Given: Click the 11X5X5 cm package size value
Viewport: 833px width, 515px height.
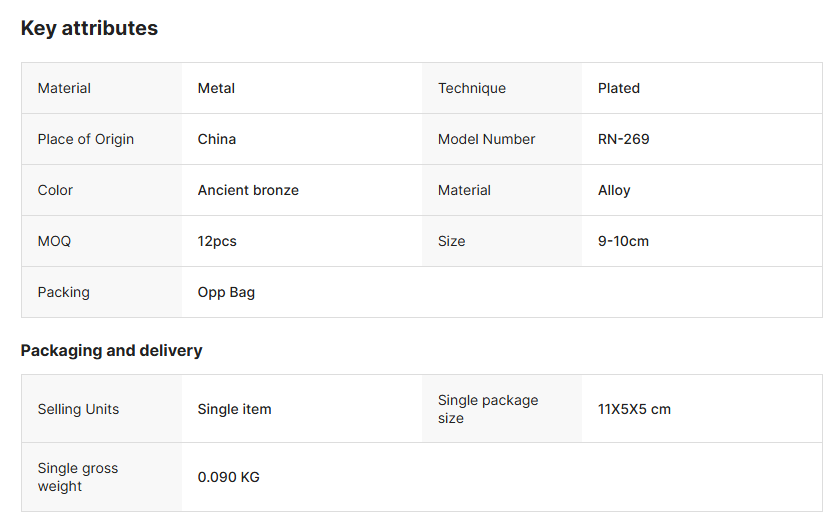Looking at the screenshot, I should 634,409.
